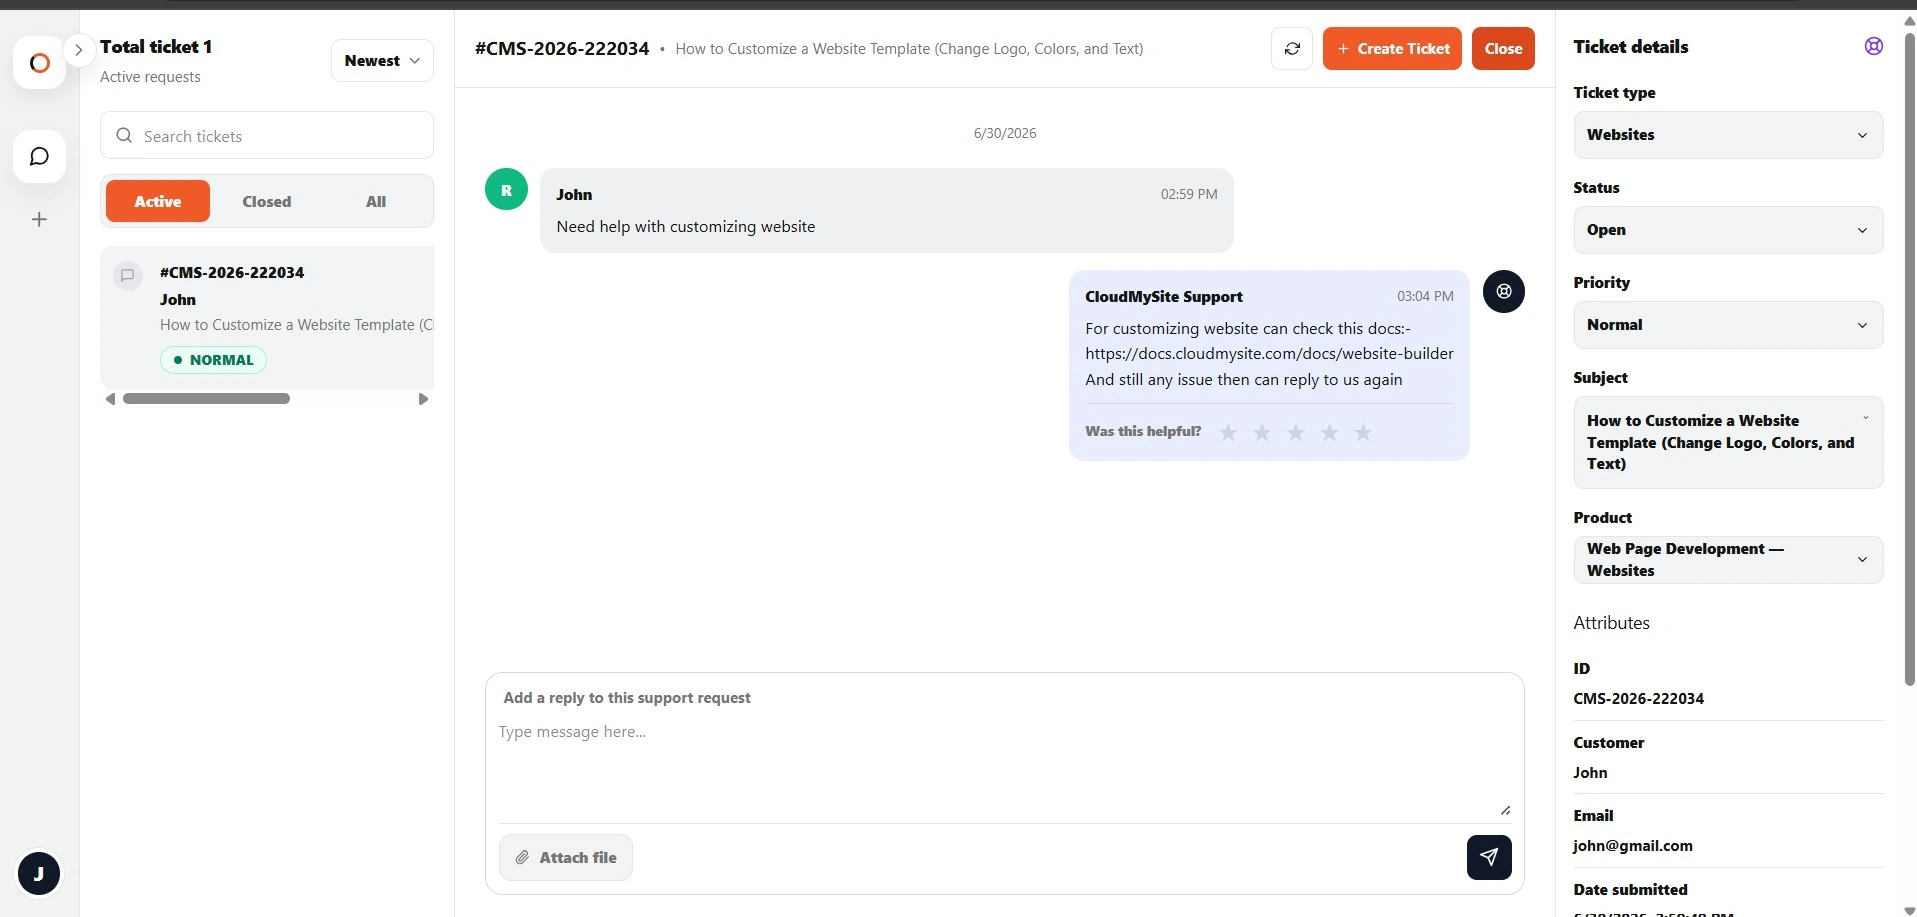Click the 02:59 PM message timestamp
The width and height of the screenshot is (1917, 917).
pyautogui.click(x=1189, y=195)
